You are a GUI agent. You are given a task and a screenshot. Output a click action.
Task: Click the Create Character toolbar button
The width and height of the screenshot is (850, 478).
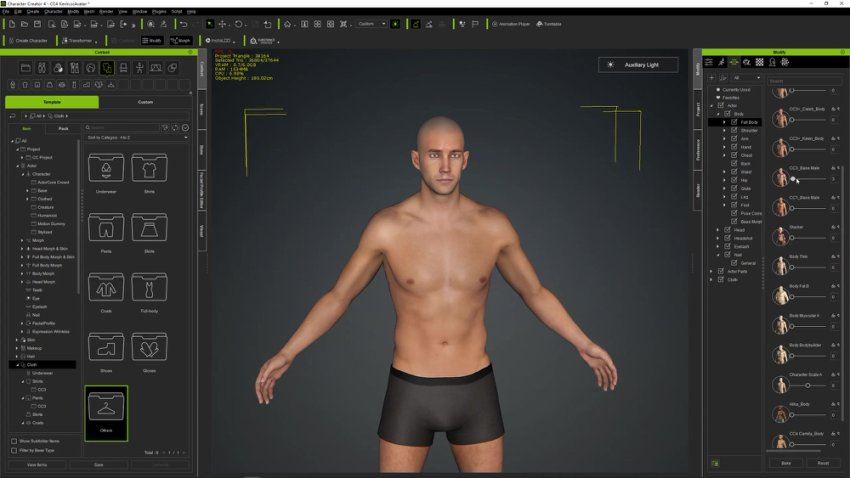coord(27,40)
